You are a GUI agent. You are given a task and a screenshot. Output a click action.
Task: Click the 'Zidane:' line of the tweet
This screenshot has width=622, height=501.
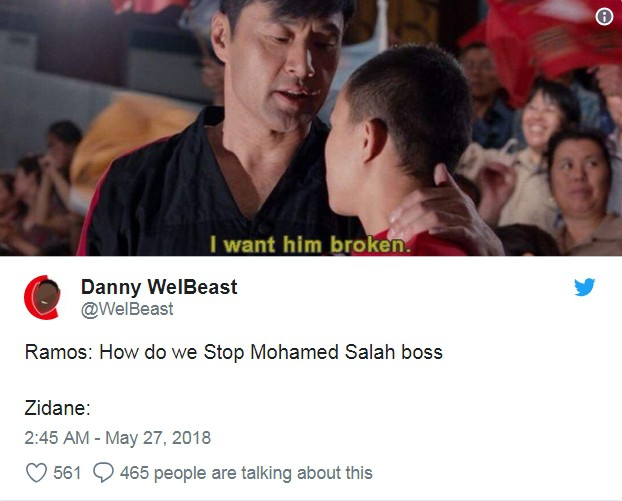(x=58, y=407)
